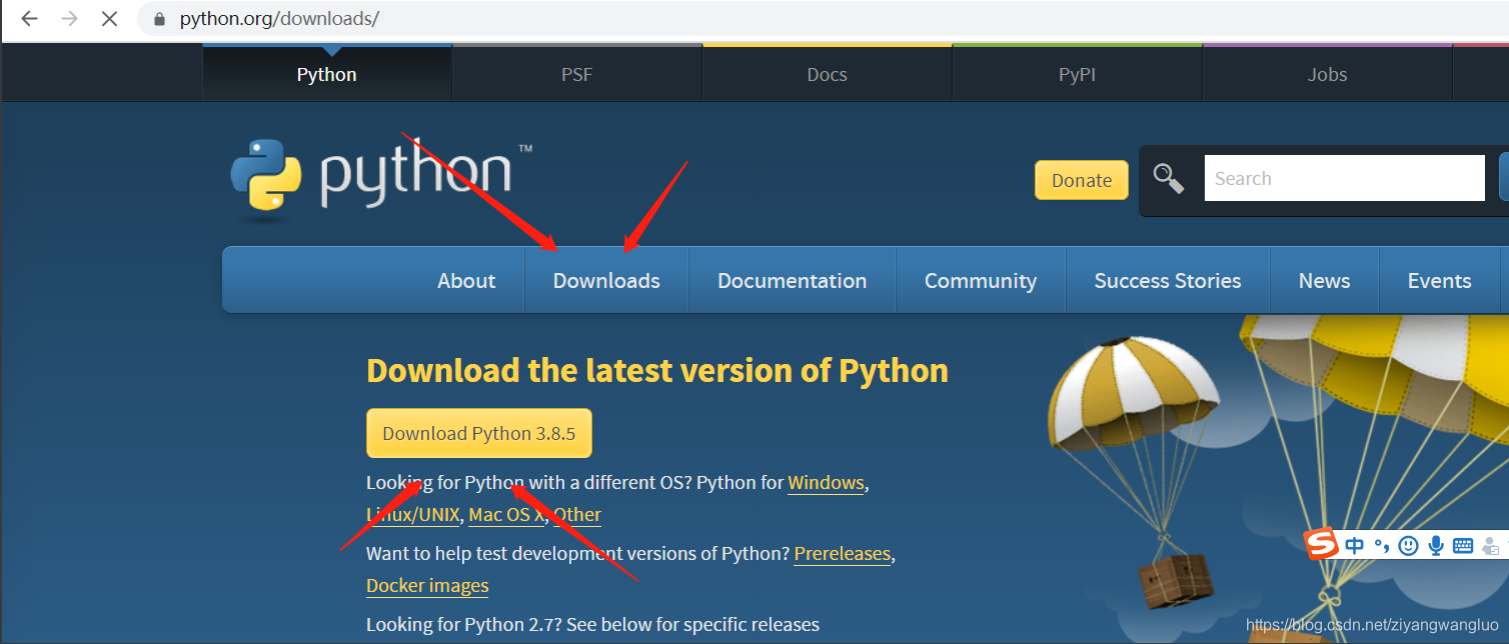Follow the Mac OS X link
This screenshot has width=1509, height=644.
(x=506, y=515)
